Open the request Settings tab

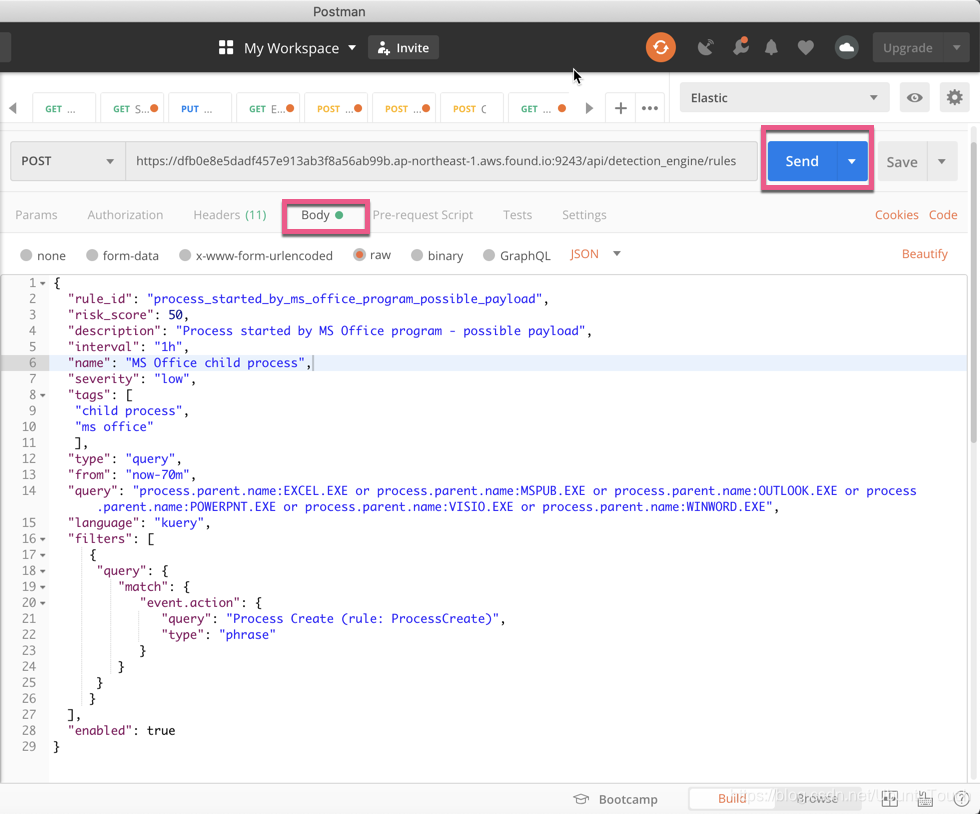point(584,214)
